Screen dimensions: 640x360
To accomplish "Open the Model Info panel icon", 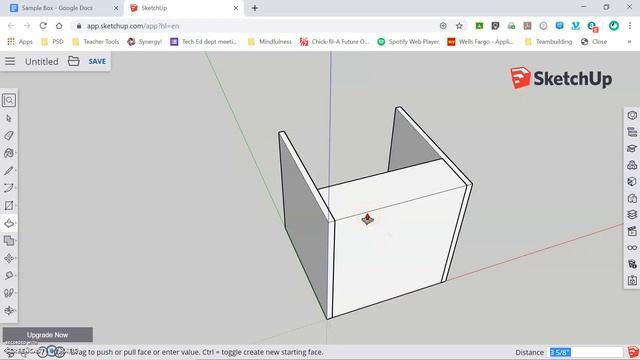I will (x=632, y=280).
